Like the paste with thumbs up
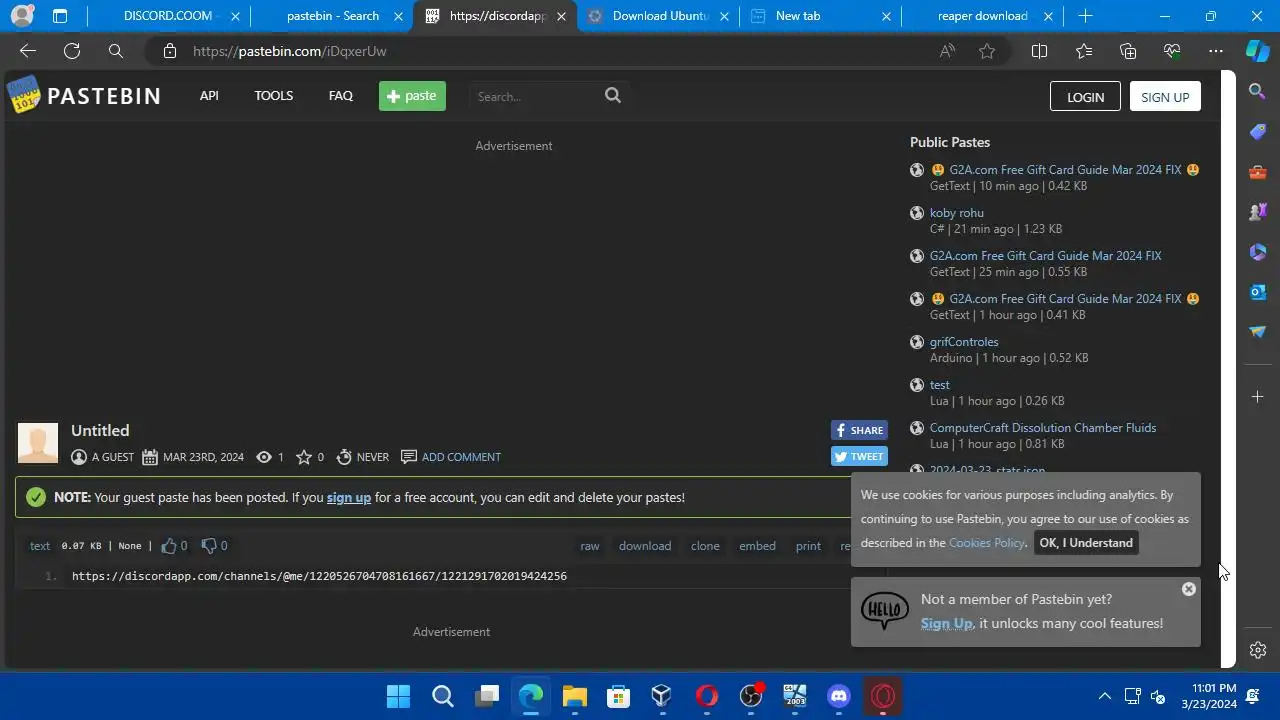The image size is (1280, 720). pyautogui.click(x=169, y=546)
